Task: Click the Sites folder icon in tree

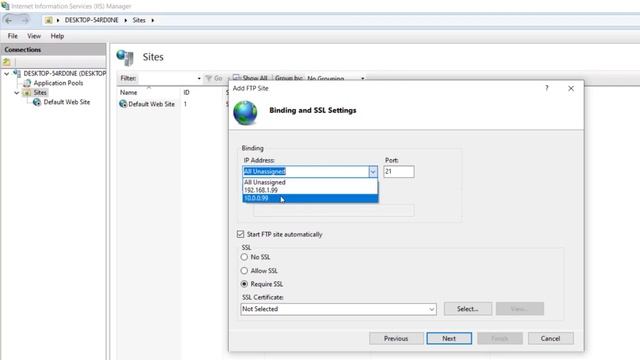Action: 27,93
